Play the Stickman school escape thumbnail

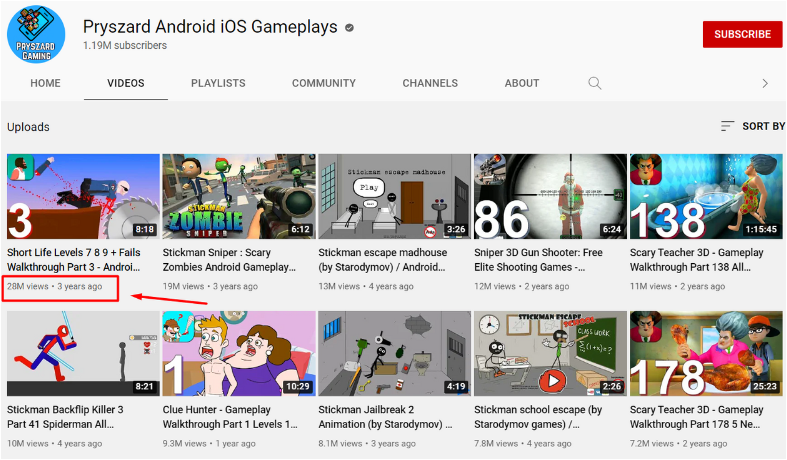click(551, 354)
